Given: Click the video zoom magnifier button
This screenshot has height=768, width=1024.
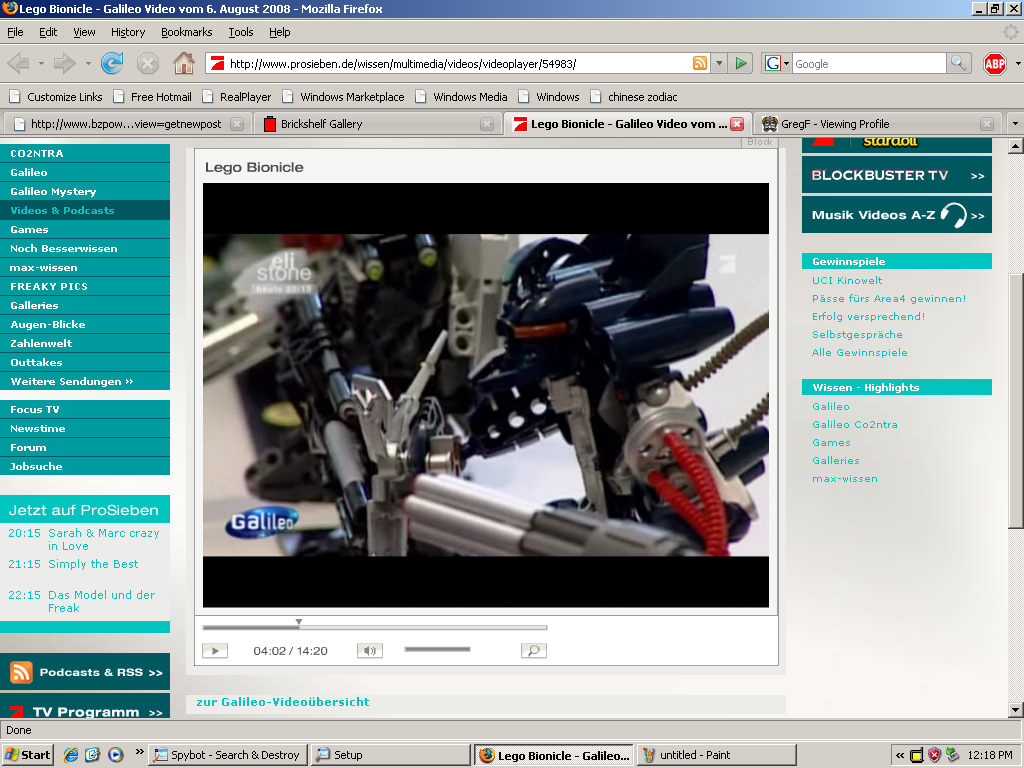Looking at the screenshot, I should pyautogui.click(x=534, y=650).
